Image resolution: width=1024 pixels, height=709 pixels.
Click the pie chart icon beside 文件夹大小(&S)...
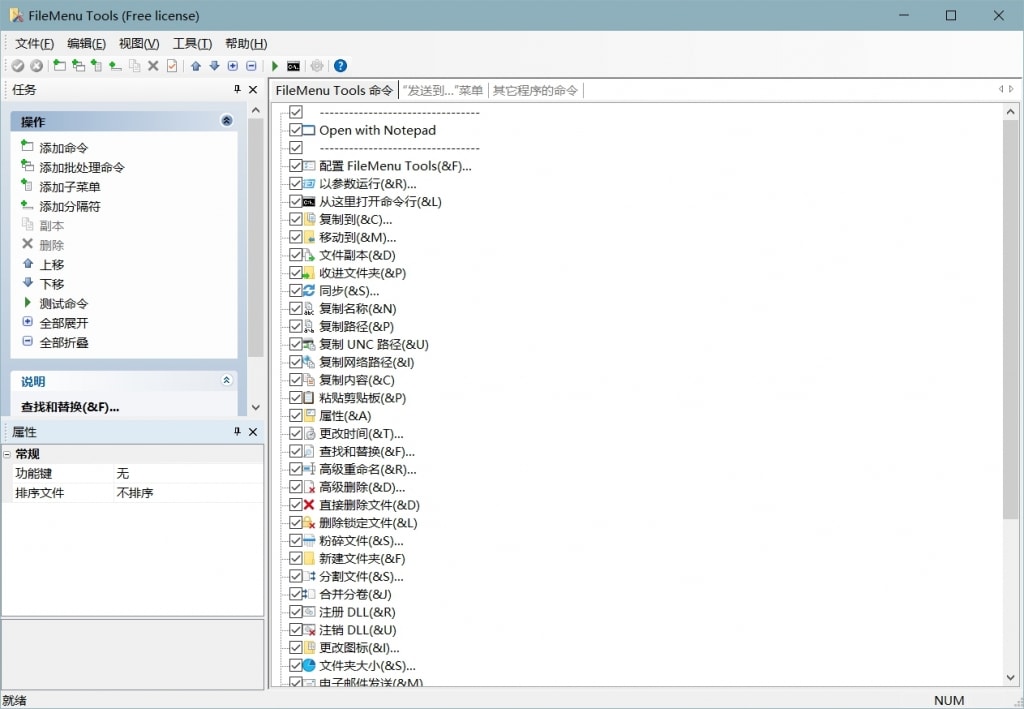(309, 665)
